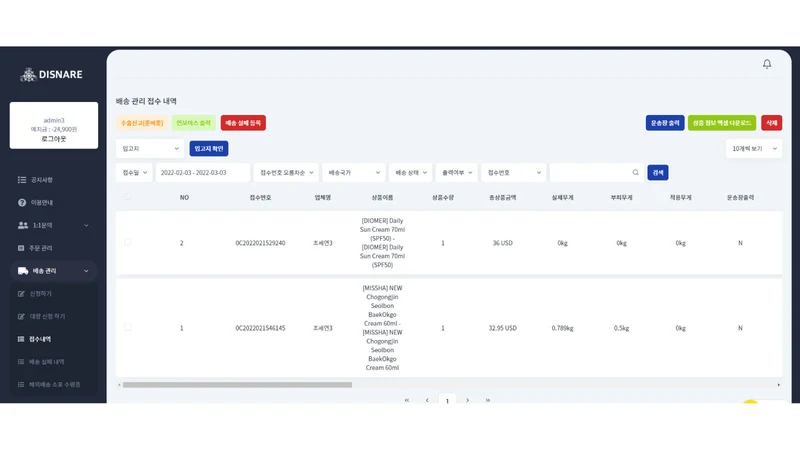Click the 배송 실패 내역 list icon
The height and width of the screenshot is (450, 800).
coord(21,362)
